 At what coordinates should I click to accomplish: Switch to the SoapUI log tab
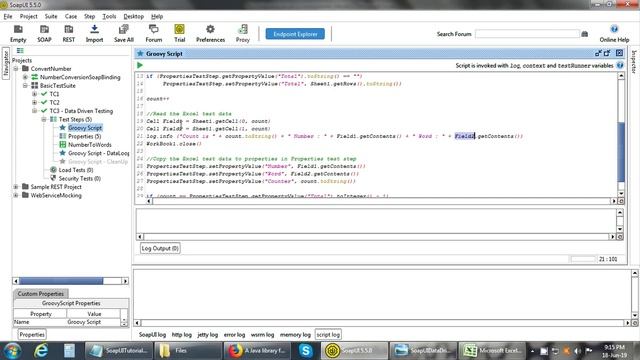(x=152, y=334)
